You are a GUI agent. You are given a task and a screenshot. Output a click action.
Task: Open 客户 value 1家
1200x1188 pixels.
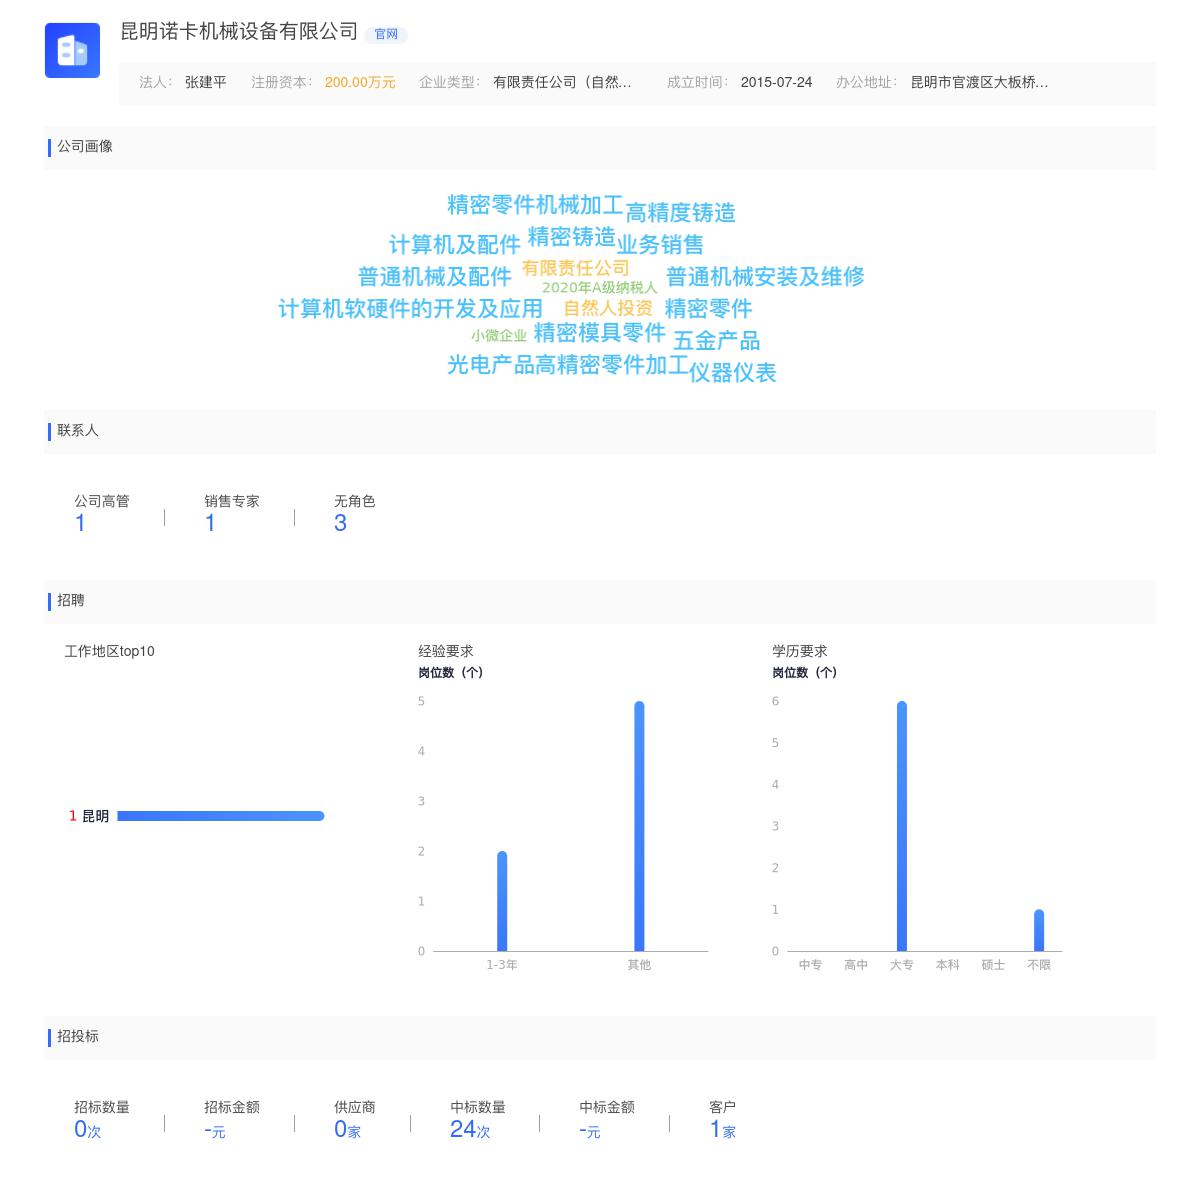(723, 1129)
